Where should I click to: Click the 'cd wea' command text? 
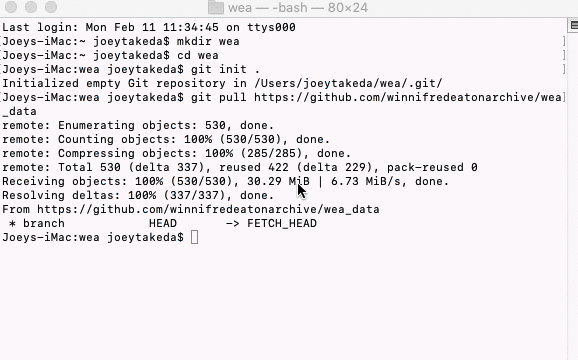click(198, 55)
